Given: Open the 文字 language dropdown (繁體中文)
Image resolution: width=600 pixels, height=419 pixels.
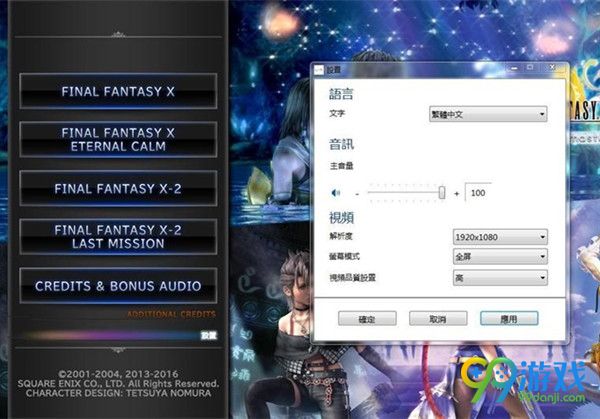Looking at the screenshot, I should click(x=488, y=114).
